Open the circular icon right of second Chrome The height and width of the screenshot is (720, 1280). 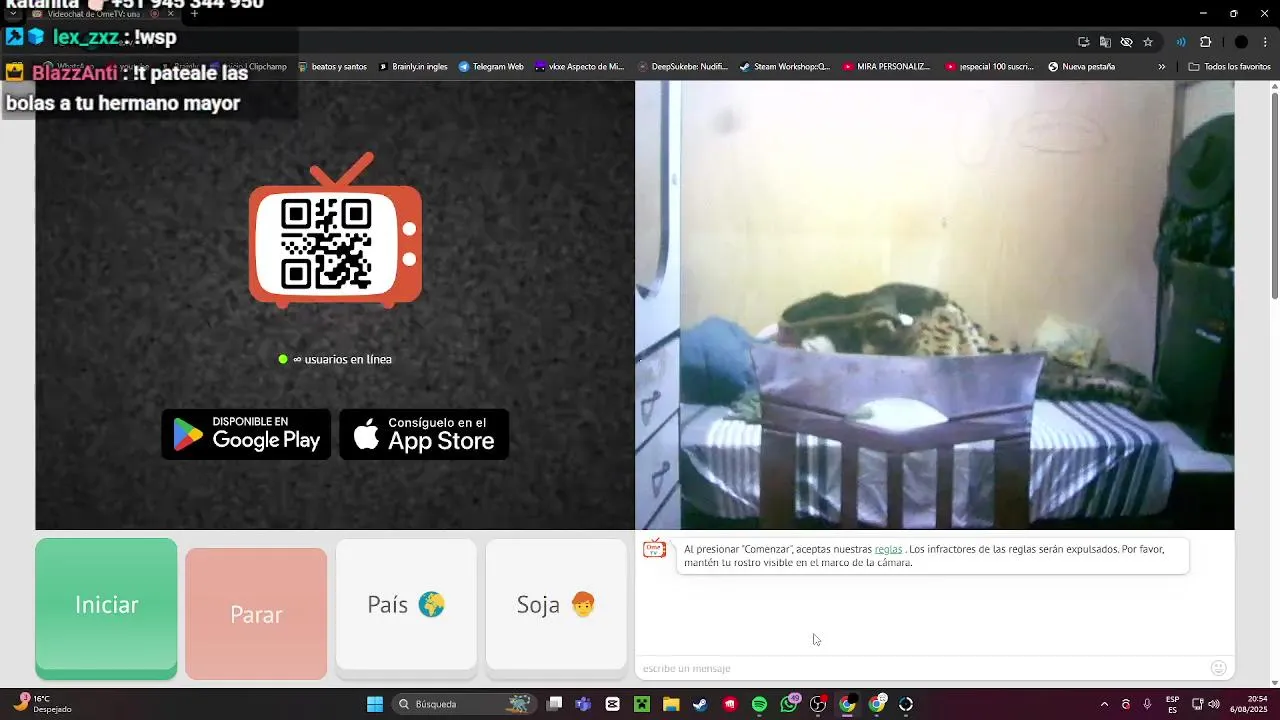point(906,704)
